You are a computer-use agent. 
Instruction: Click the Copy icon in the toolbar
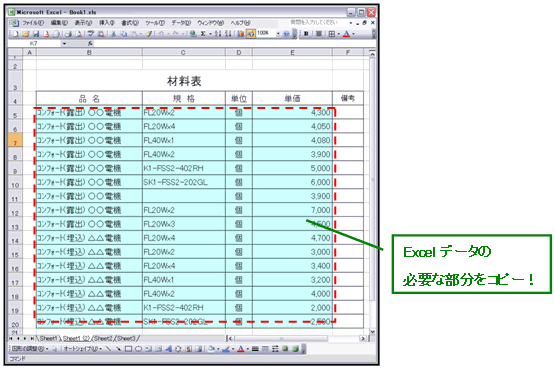[124, 34]
